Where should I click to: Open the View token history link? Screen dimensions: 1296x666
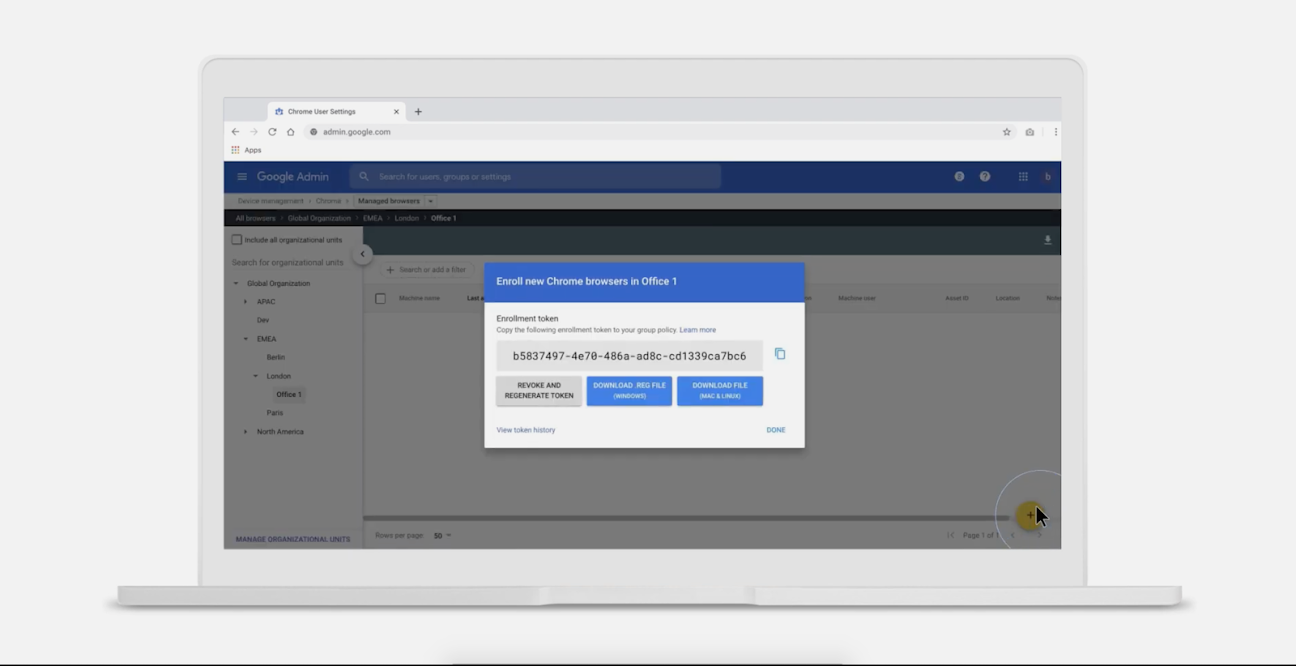[526, 430]
